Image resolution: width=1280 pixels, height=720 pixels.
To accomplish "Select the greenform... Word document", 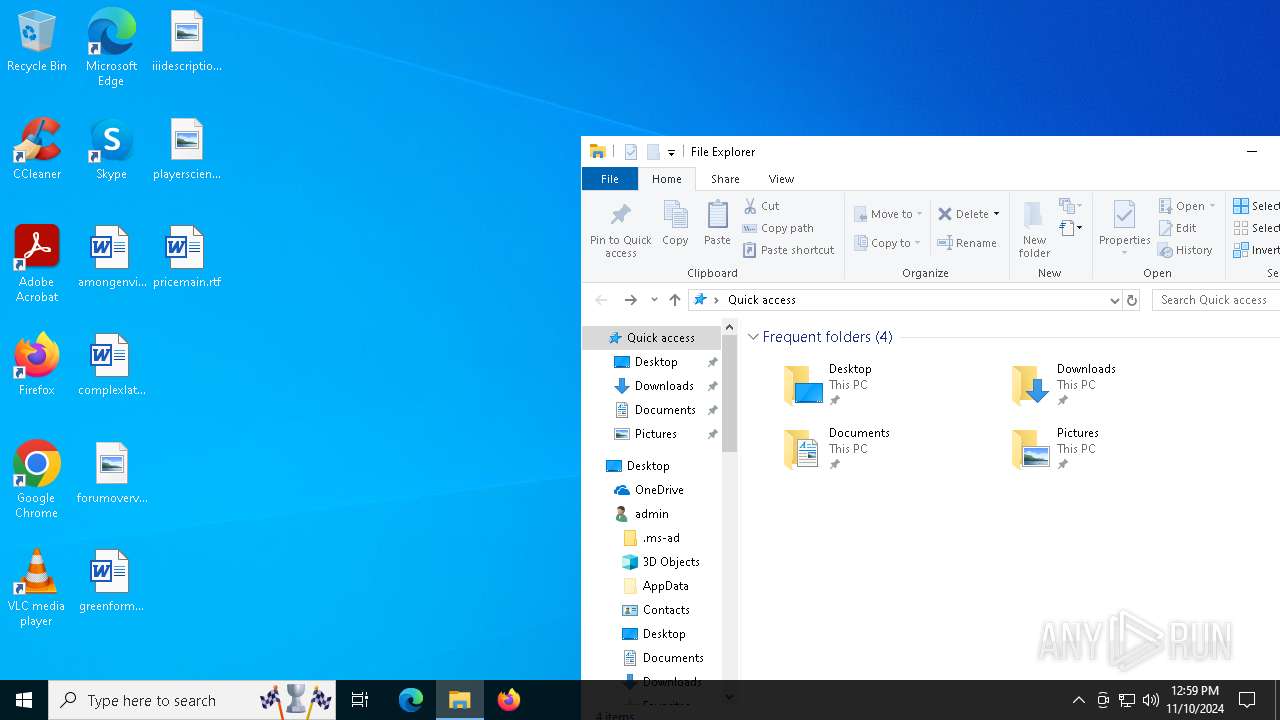I will click(x=111, y=582).
